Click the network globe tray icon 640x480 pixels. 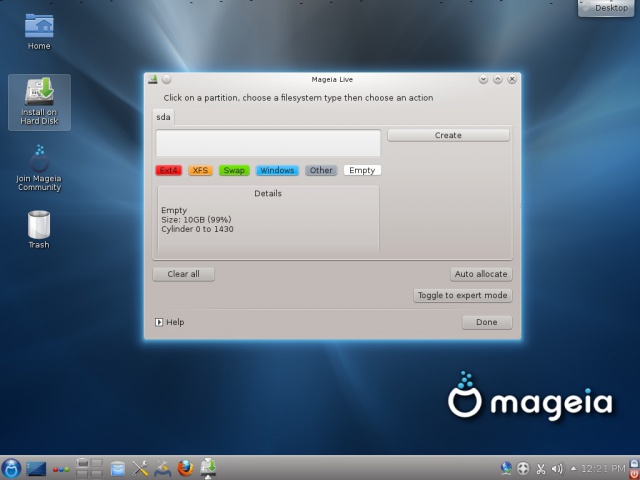click(x=506, y=468)
